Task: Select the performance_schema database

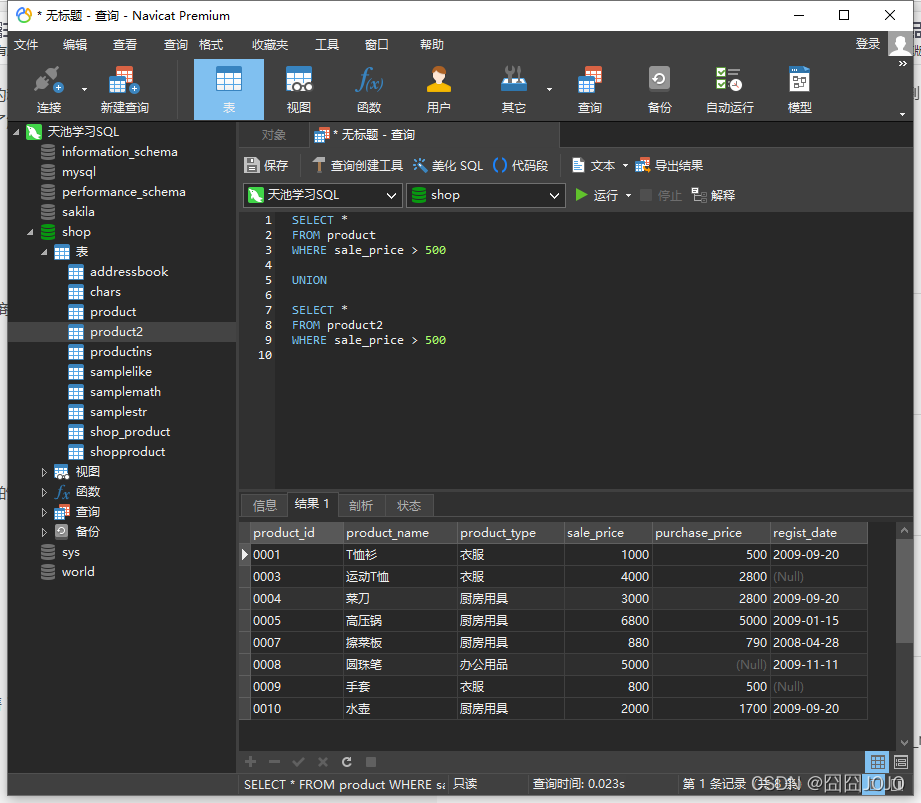Action: tap(122, 191)
